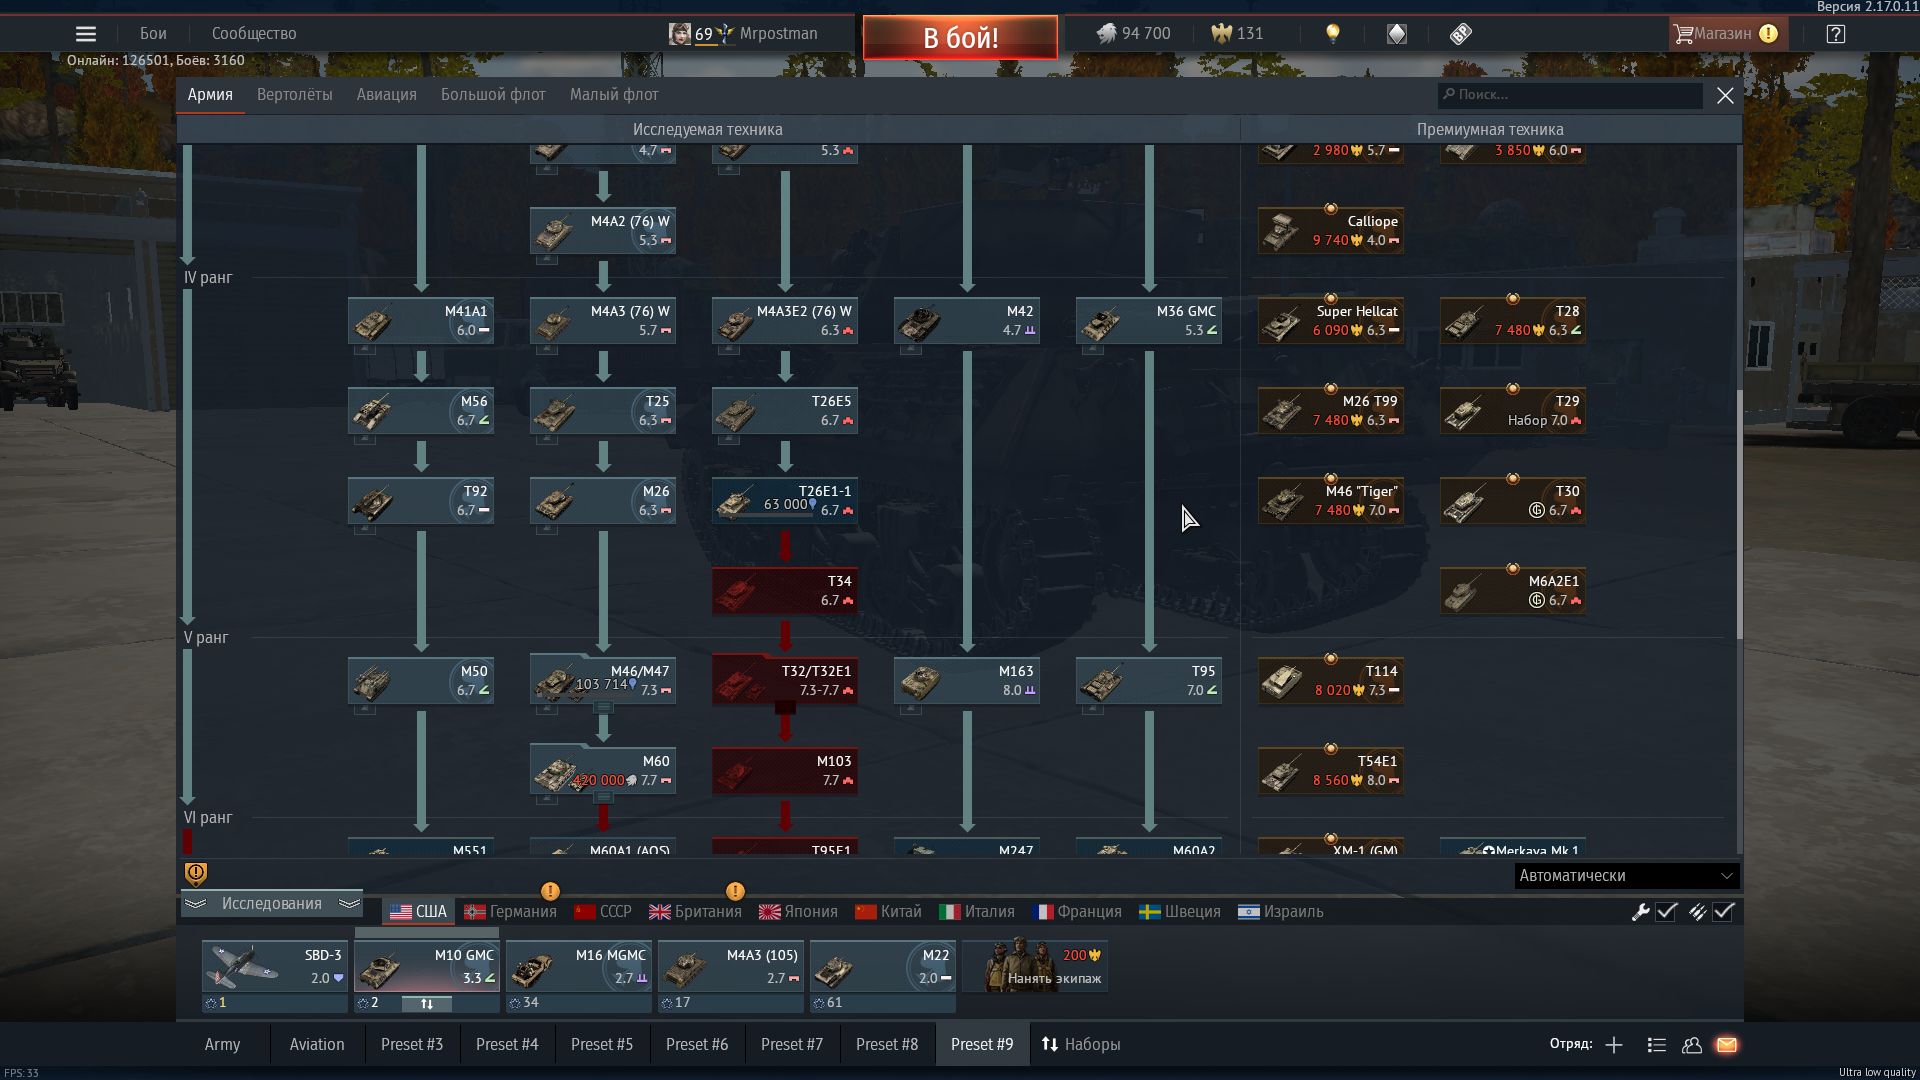Expand the M46/M47 group handle
The image size is (1920, 1080).
click(x=603, y=708)
